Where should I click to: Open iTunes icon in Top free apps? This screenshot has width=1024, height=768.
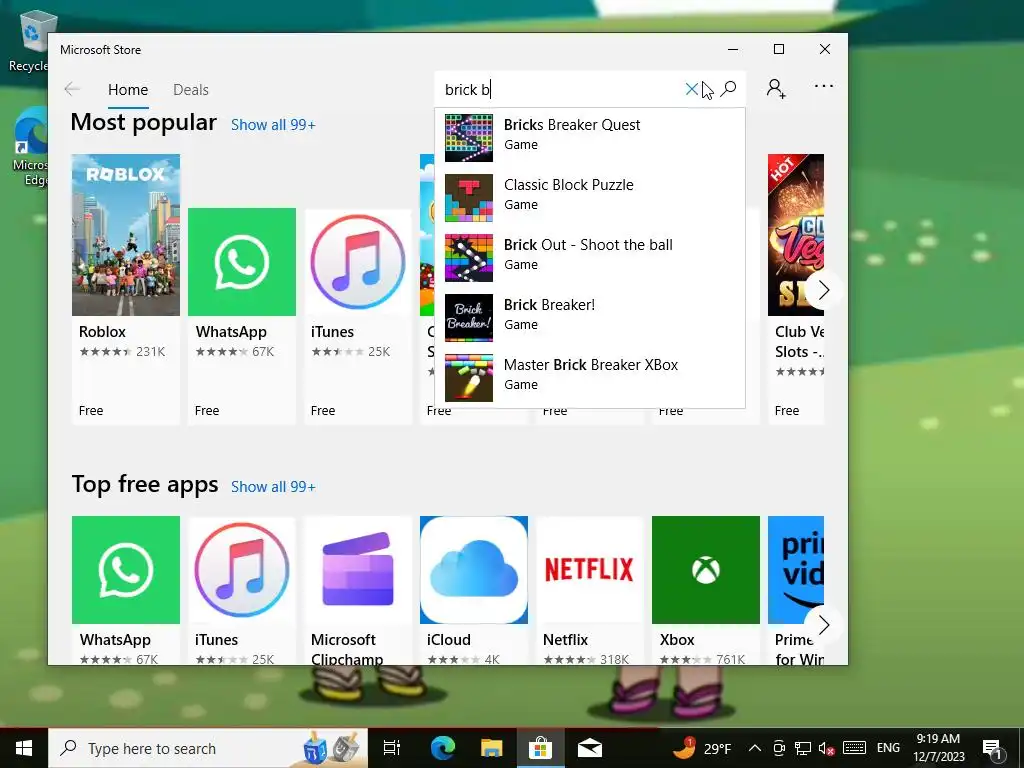pyautogui.click(x=242, y=569)
